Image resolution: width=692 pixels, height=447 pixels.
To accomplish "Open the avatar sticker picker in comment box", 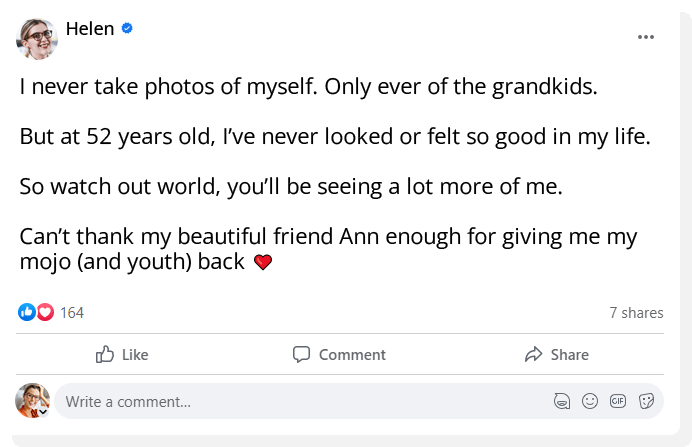I will point(562,401).
